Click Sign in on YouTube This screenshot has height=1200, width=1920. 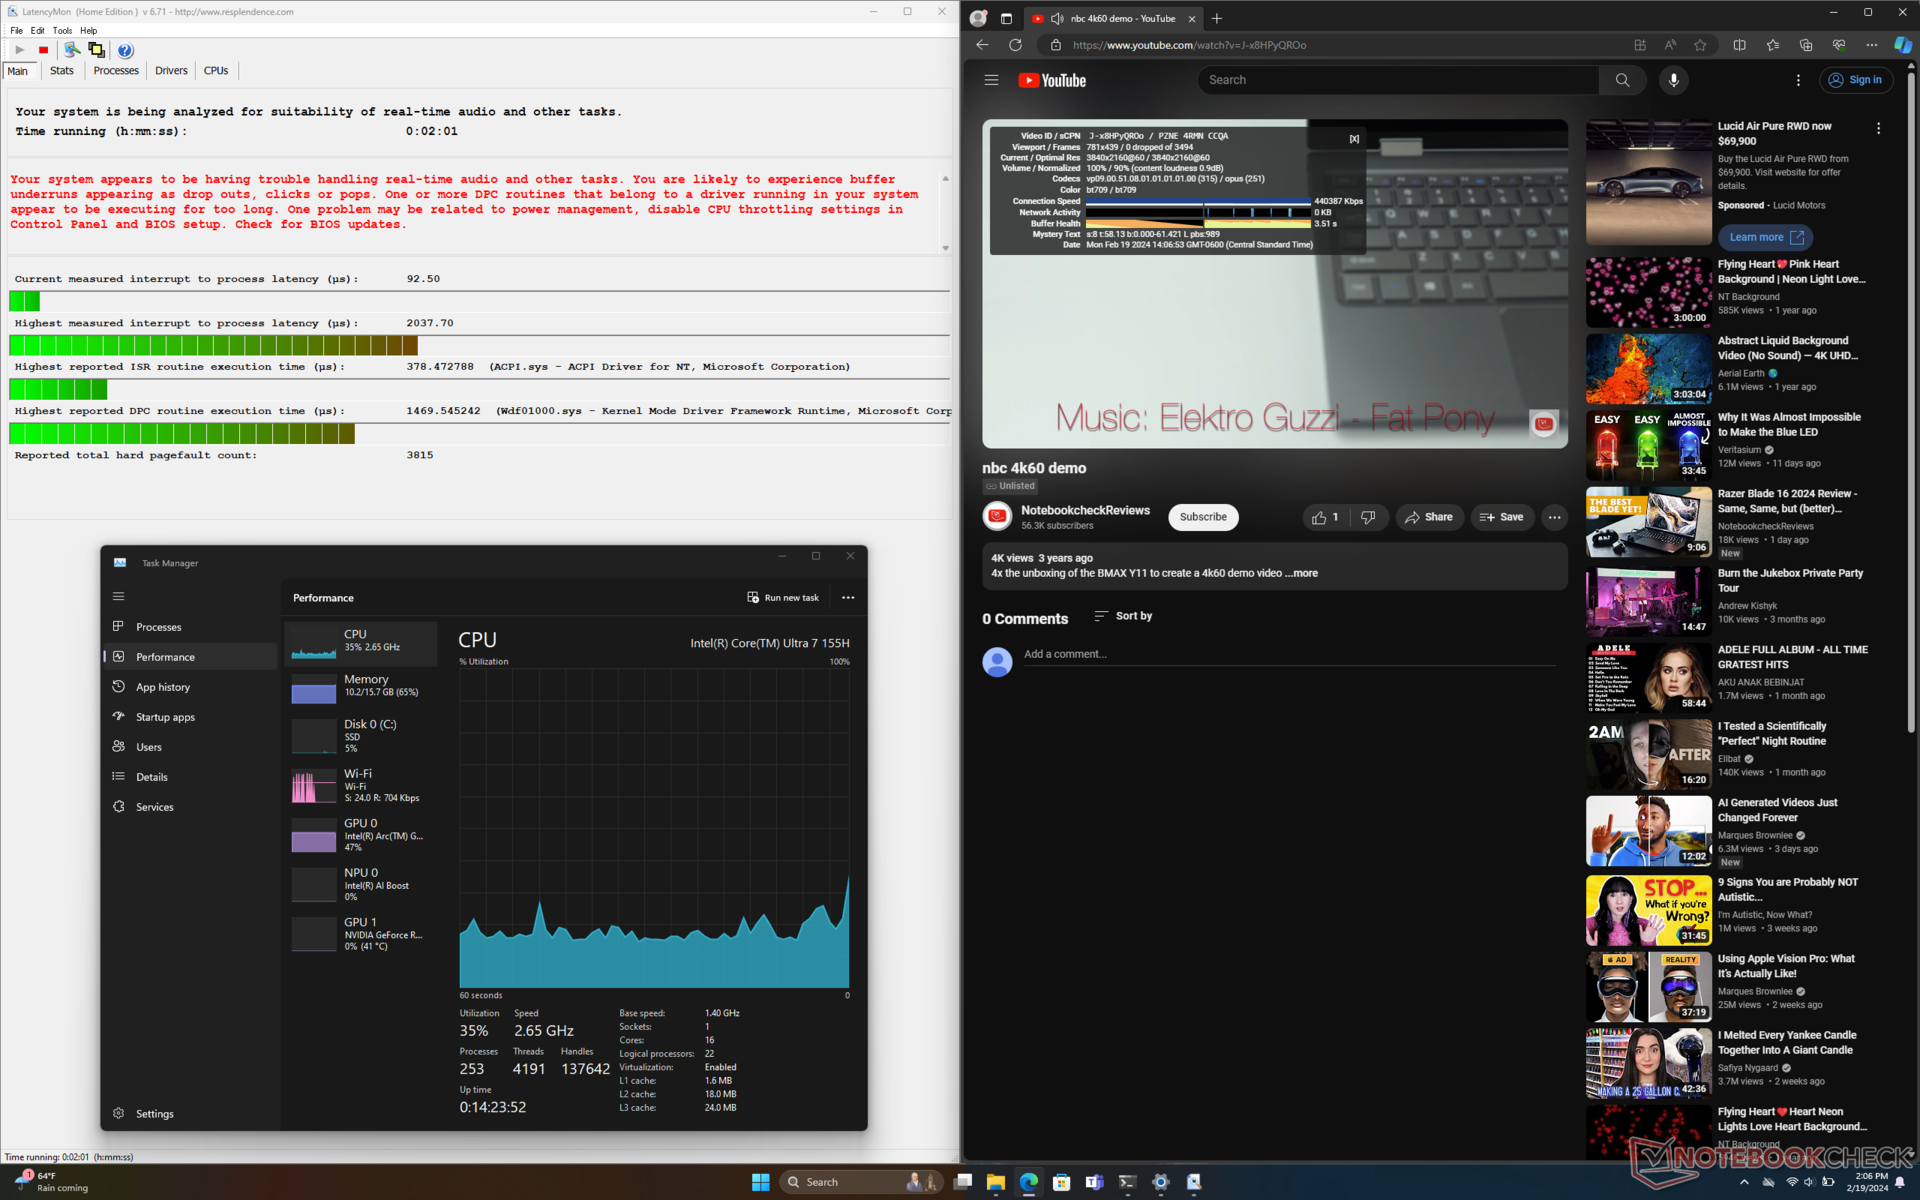(x=1856, y=80)
